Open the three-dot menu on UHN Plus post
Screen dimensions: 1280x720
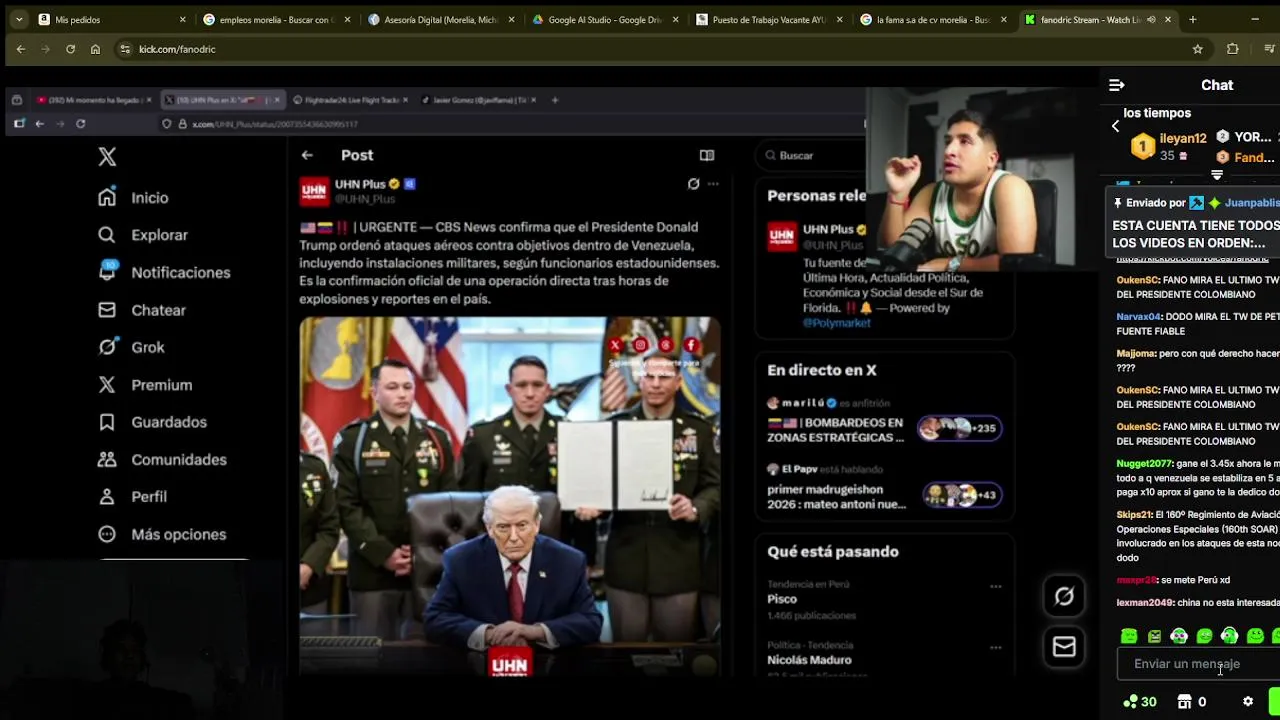pos(713,184)
